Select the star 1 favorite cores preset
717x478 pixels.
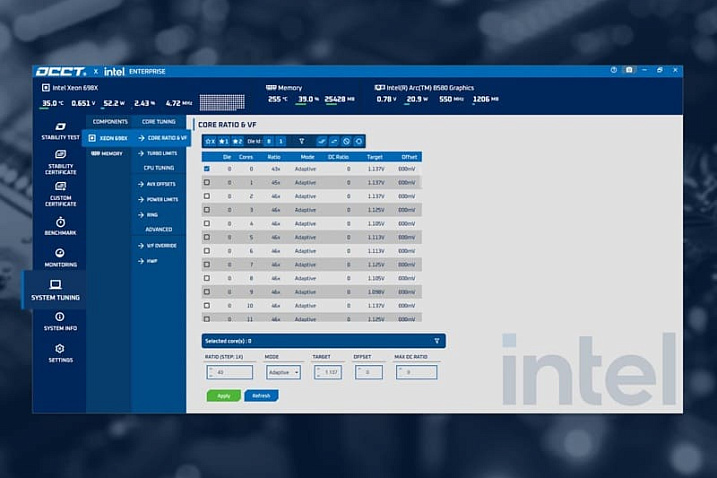point(224,141)
